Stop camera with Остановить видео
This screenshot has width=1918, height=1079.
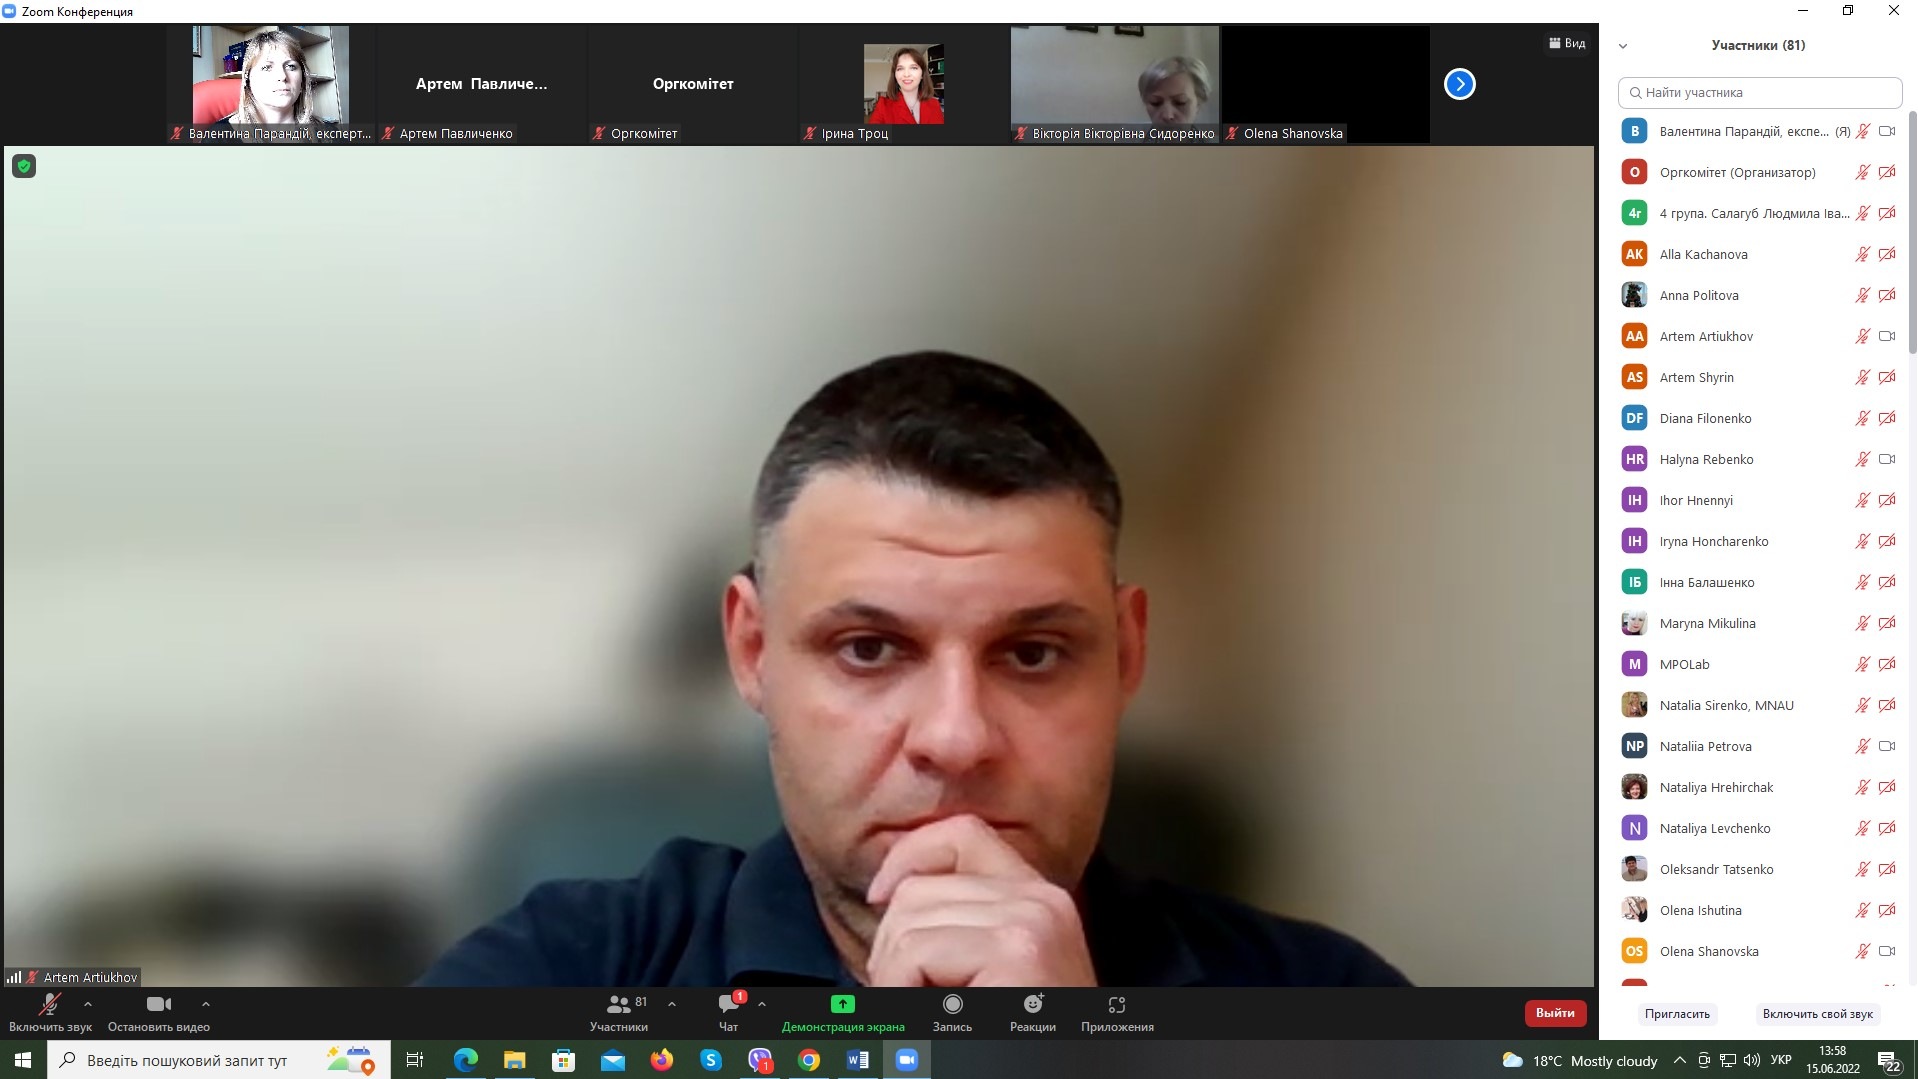pyautogui.click(x=158, y=1012)
